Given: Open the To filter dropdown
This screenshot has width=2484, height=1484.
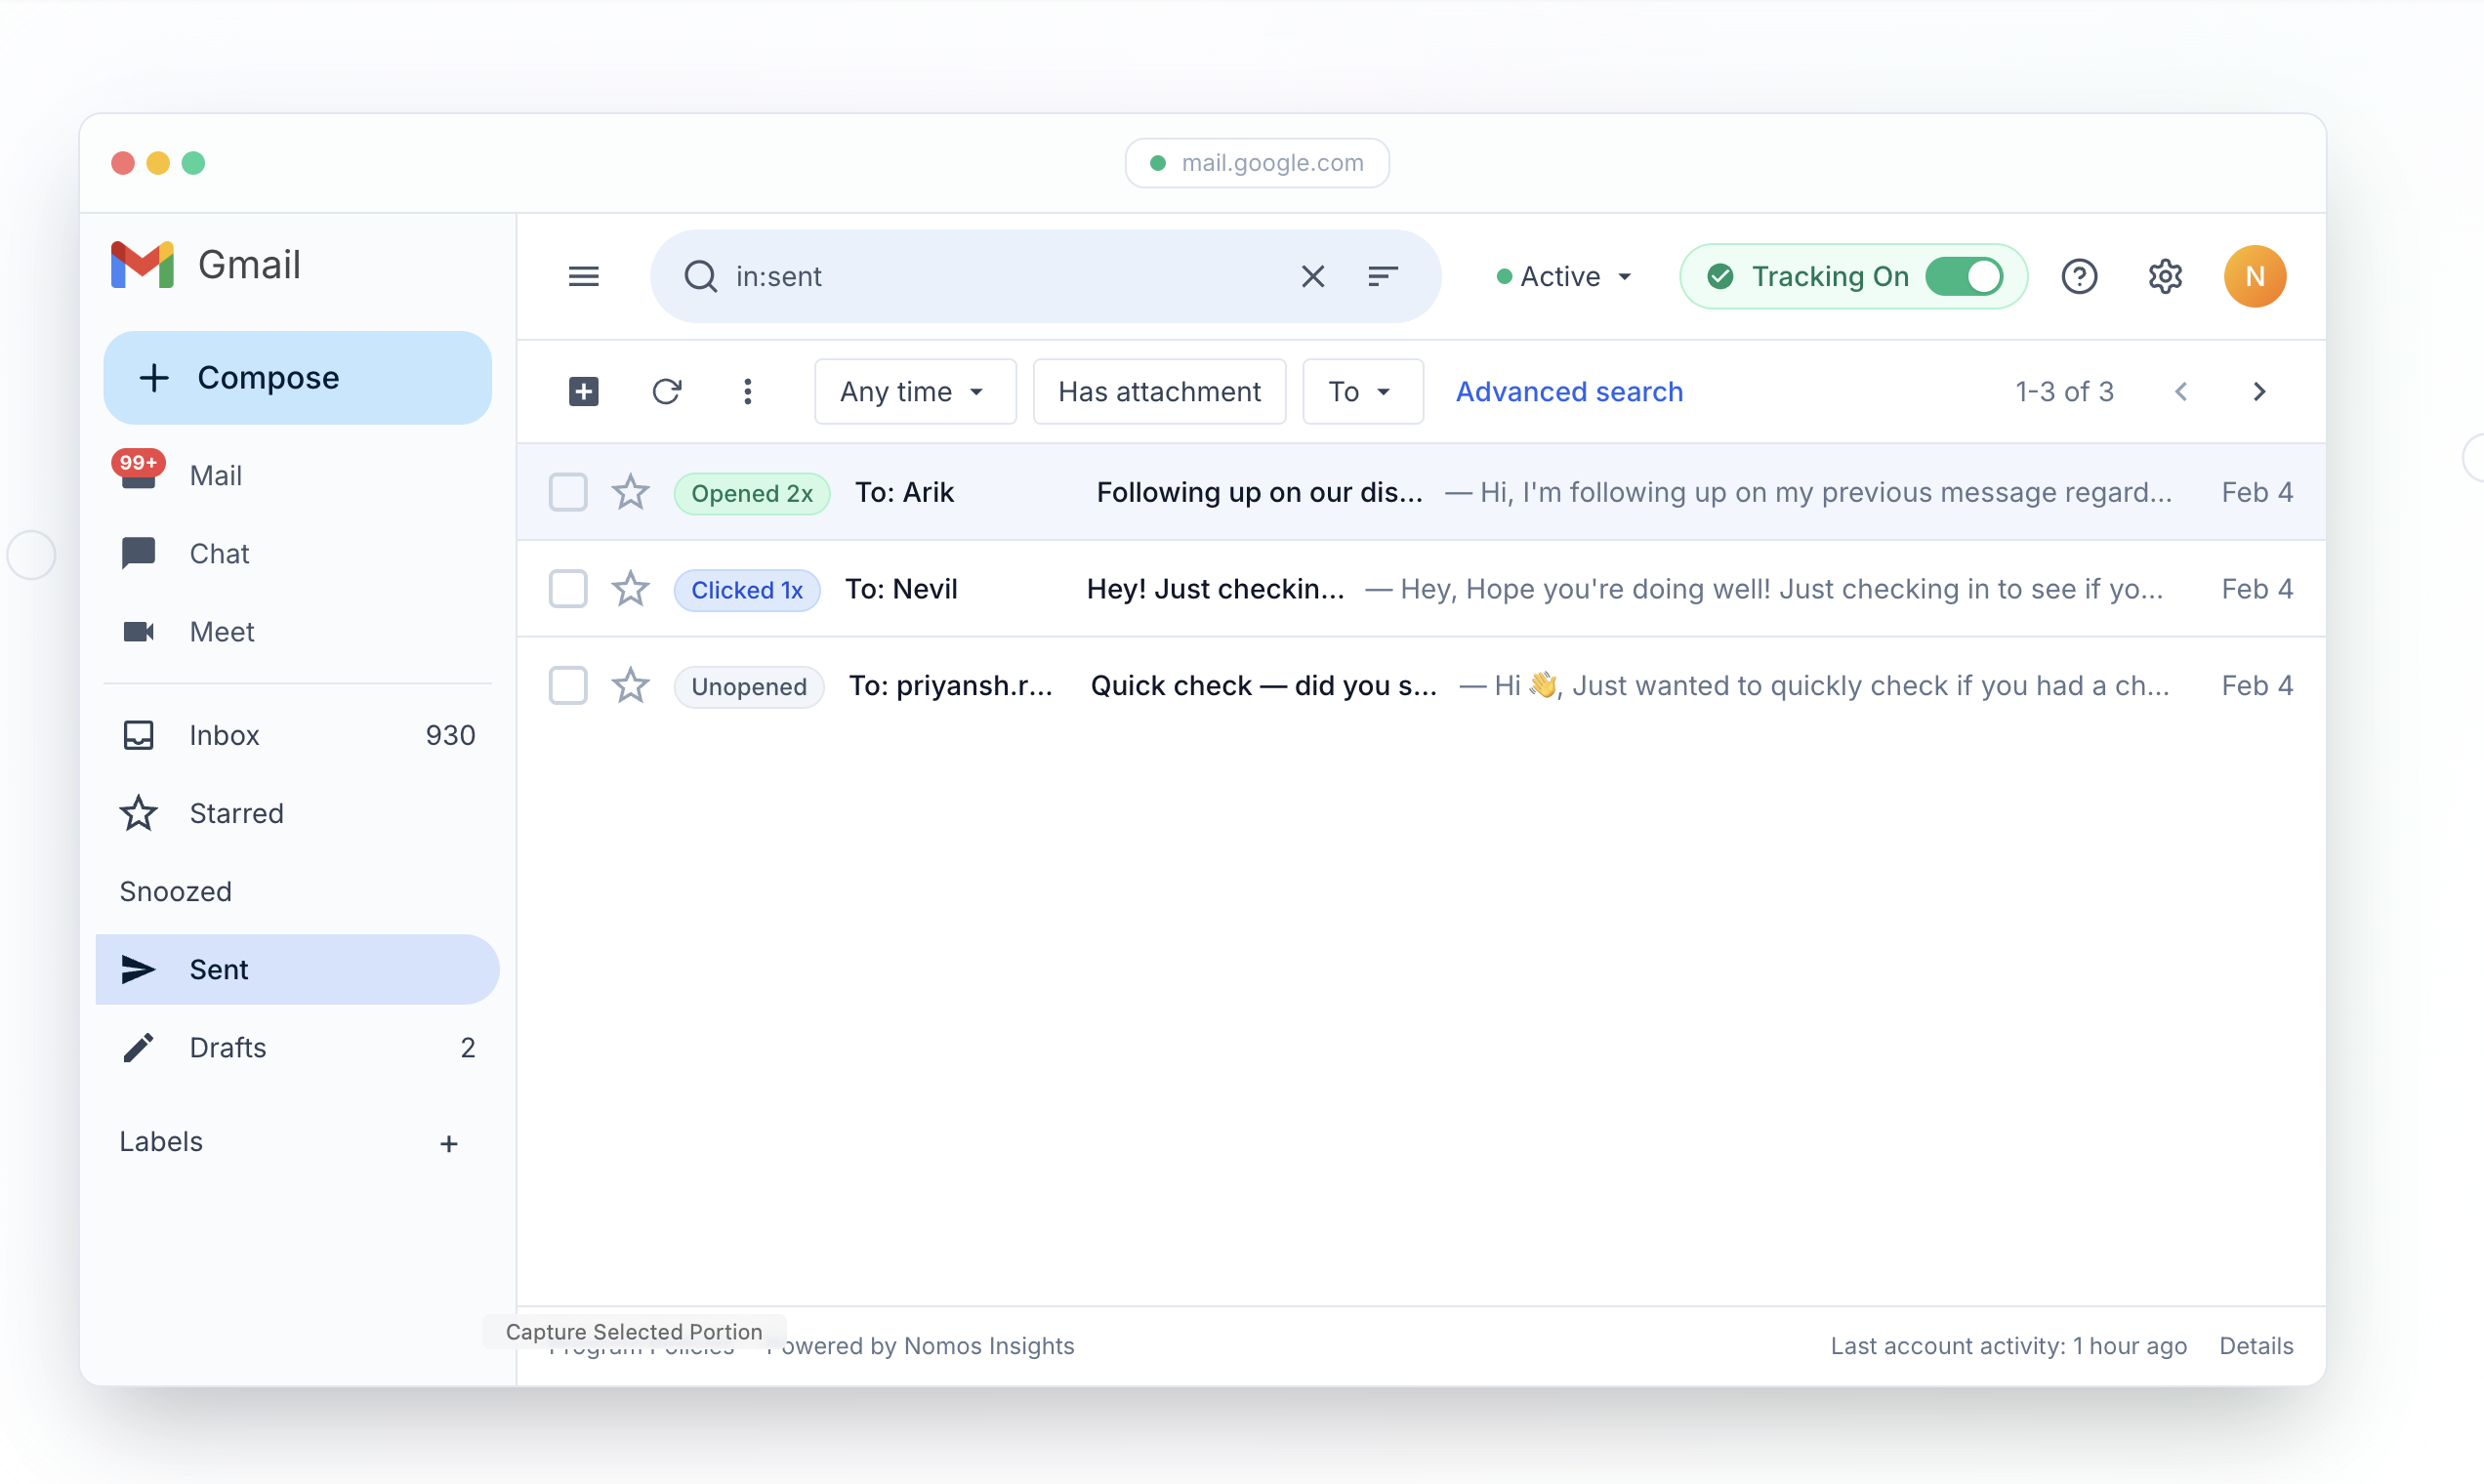Looking at the screenshot, I should 1361,391.
